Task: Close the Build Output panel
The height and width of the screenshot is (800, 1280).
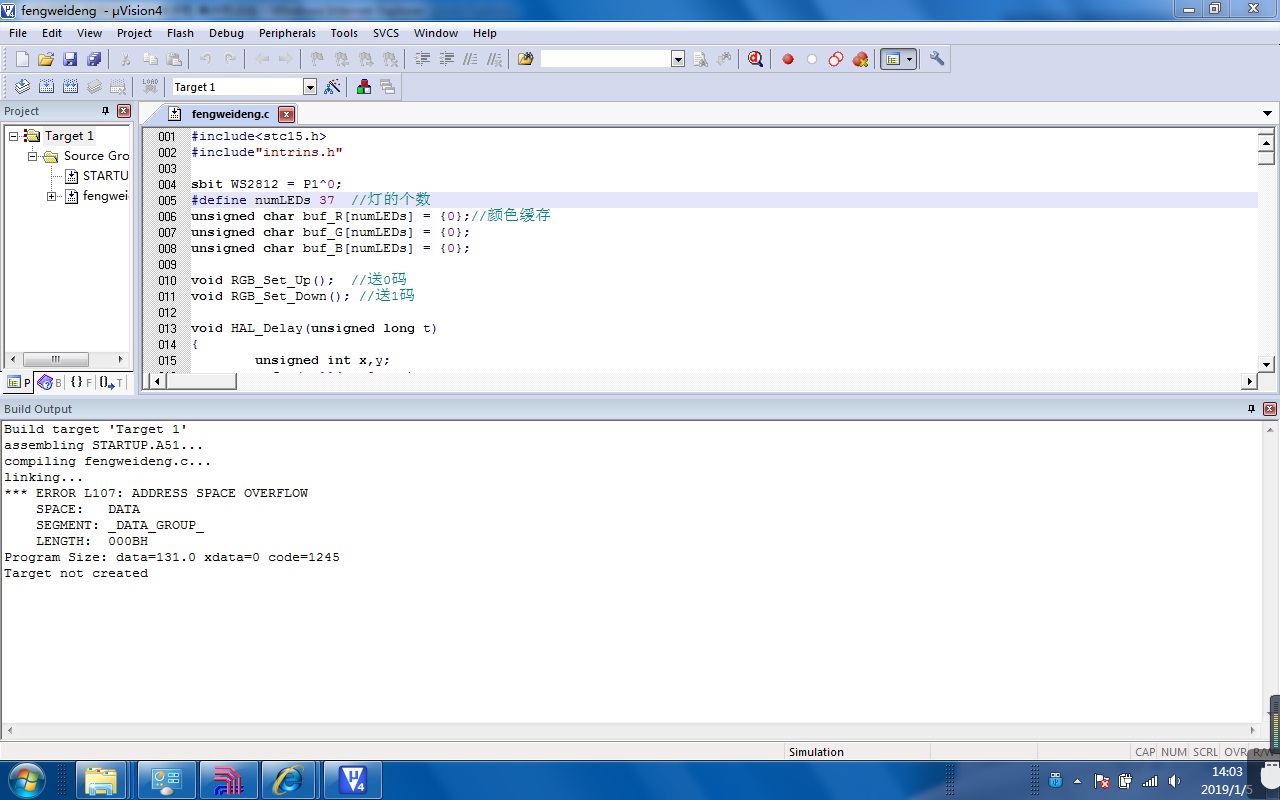Action: pos(1270,409)
